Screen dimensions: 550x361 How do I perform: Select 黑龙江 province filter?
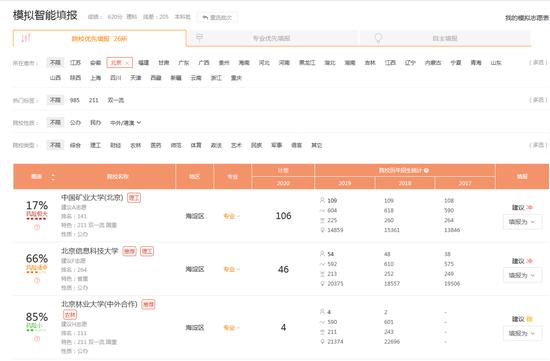point(307,62)
